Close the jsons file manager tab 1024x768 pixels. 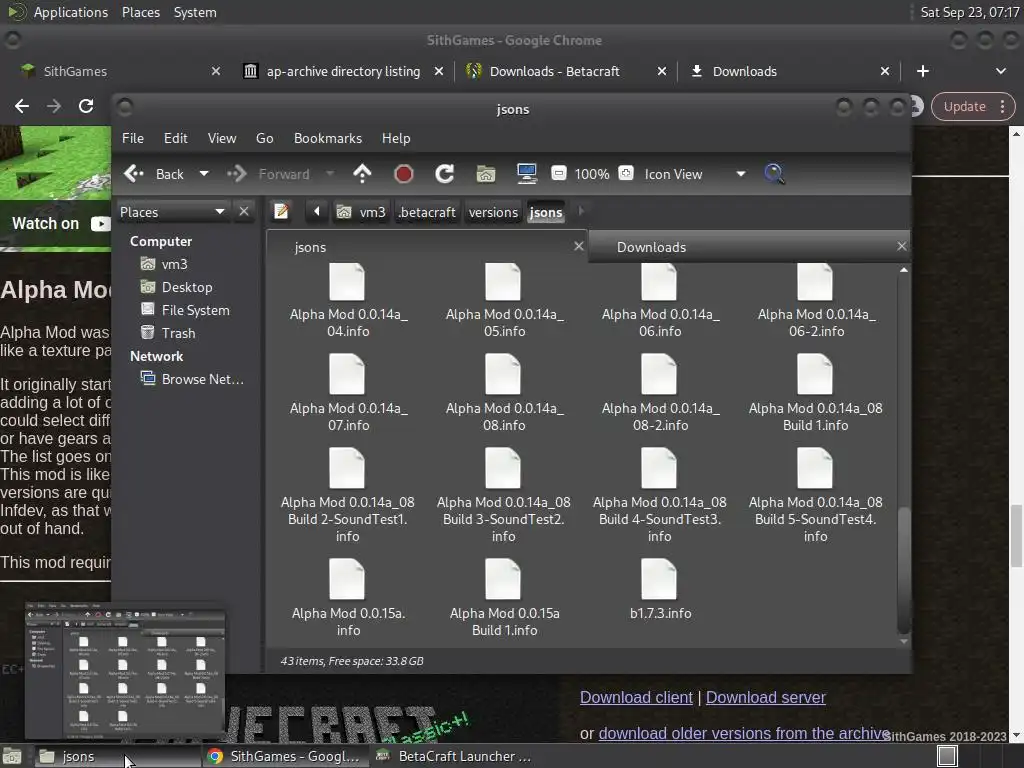point(579,246)
